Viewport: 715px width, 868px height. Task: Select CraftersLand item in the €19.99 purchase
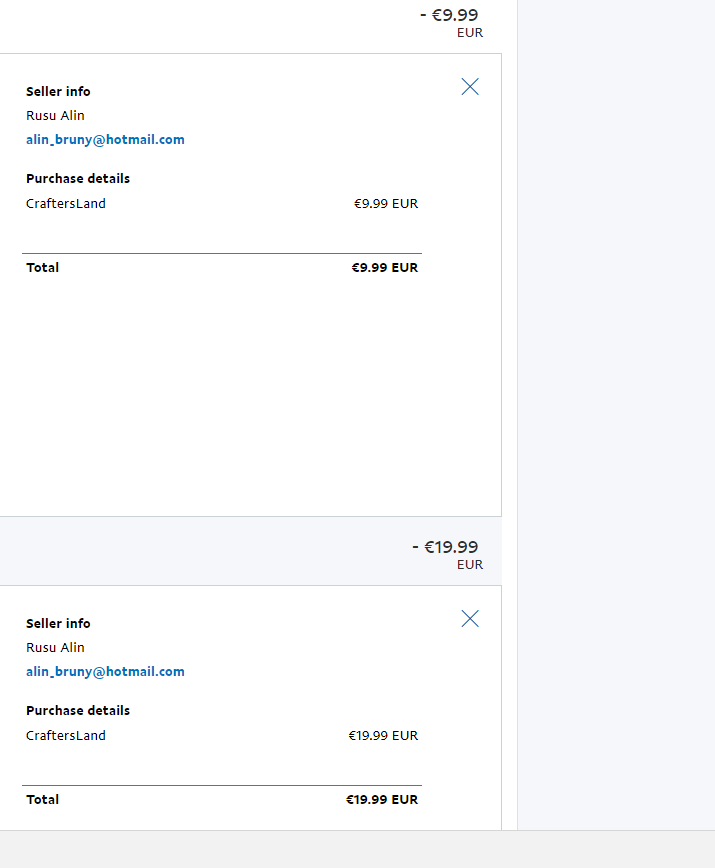66,736
